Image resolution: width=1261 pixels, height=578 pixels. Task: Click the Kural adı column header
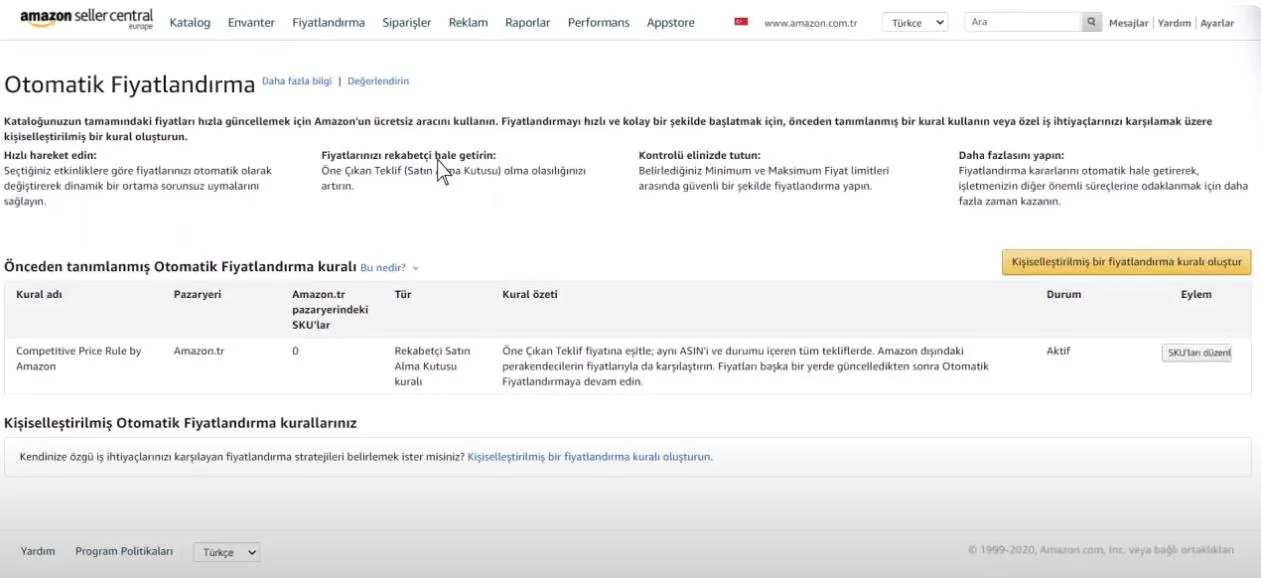click(x=39, y=295)
